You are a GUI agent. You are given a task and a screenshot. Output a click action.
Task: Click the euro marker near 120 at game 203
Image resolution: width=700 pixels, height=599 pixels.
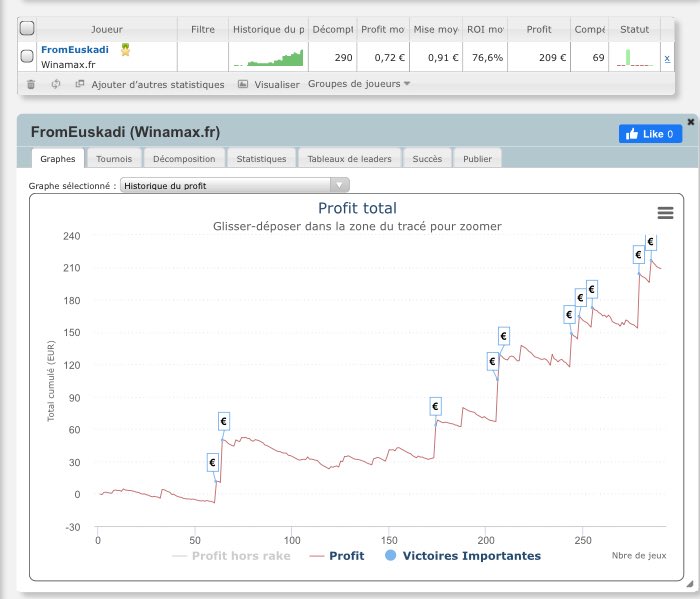492,361
